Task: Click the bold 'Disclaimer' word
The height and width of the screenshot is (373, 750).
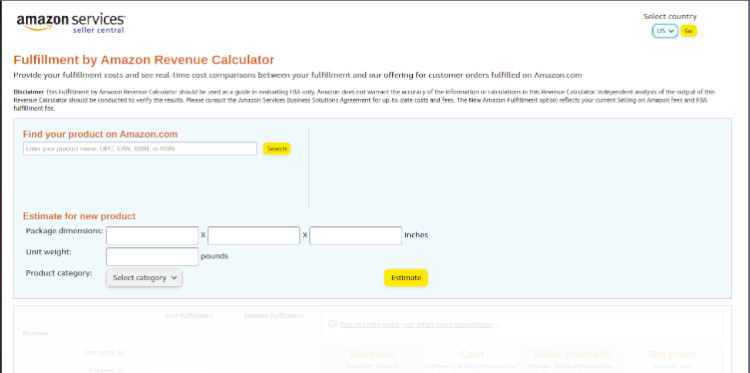Action: tap(29, 92)
